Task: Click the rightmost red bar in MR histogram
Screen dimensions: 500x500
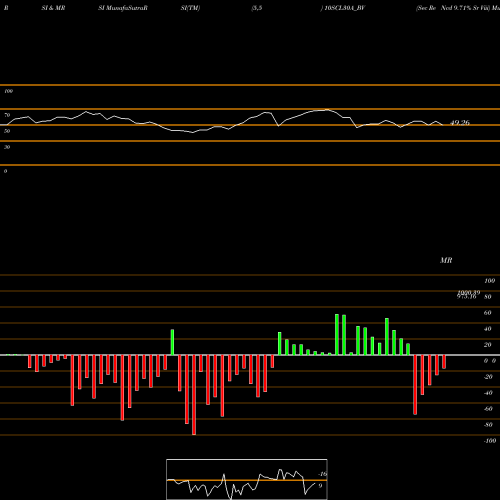Action: [444, 362]
